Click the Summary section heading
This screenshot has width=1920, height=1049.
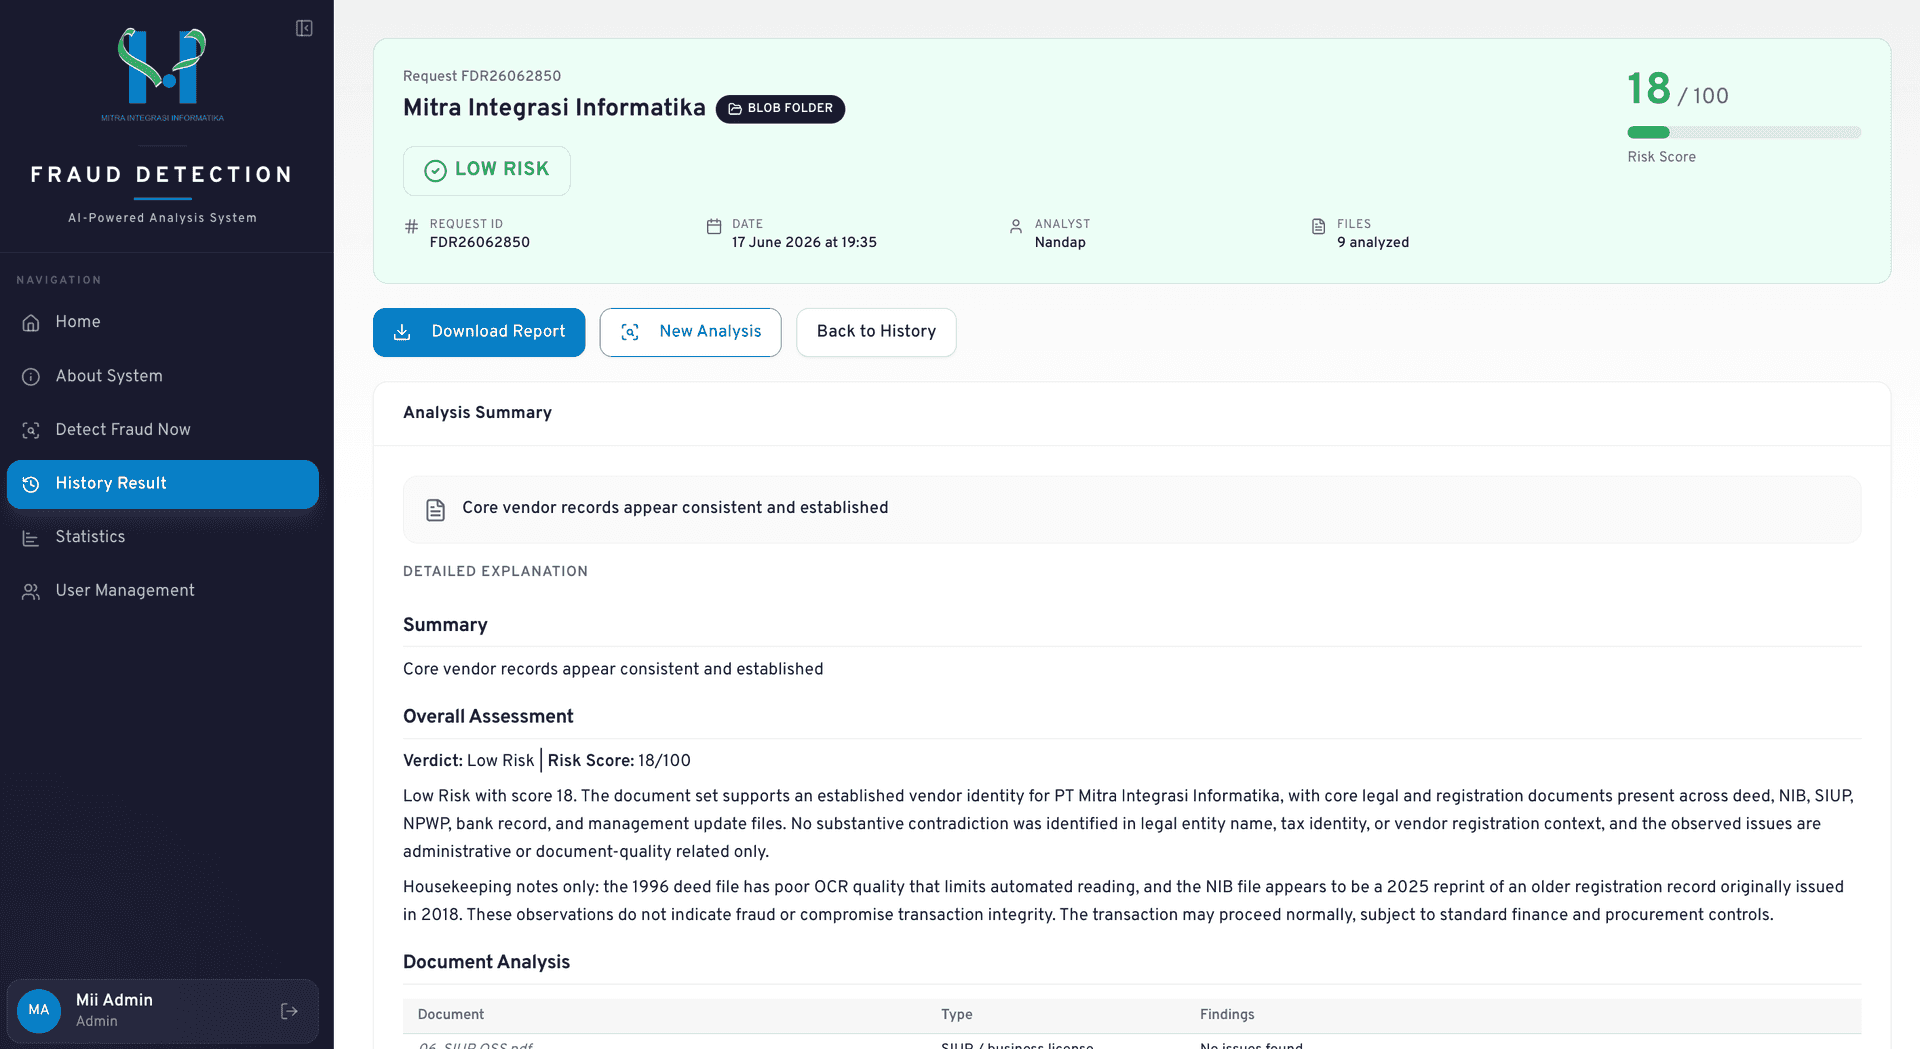(445, 625)
